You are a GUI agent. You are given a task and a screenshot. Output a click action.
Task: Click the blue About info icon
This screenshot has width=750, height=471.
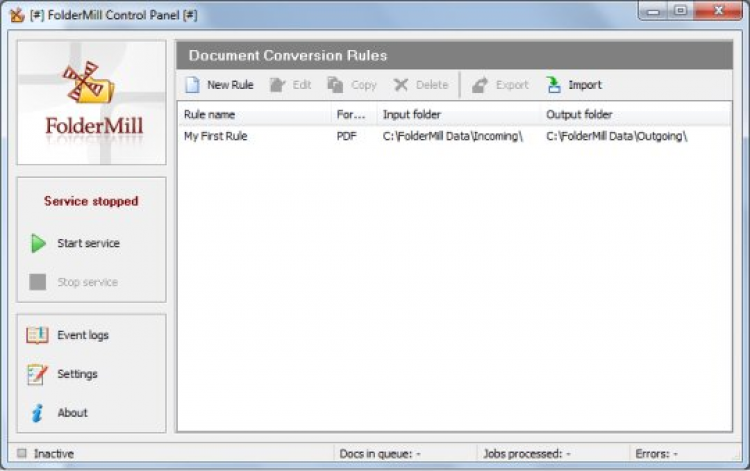[x=37, y=413]
